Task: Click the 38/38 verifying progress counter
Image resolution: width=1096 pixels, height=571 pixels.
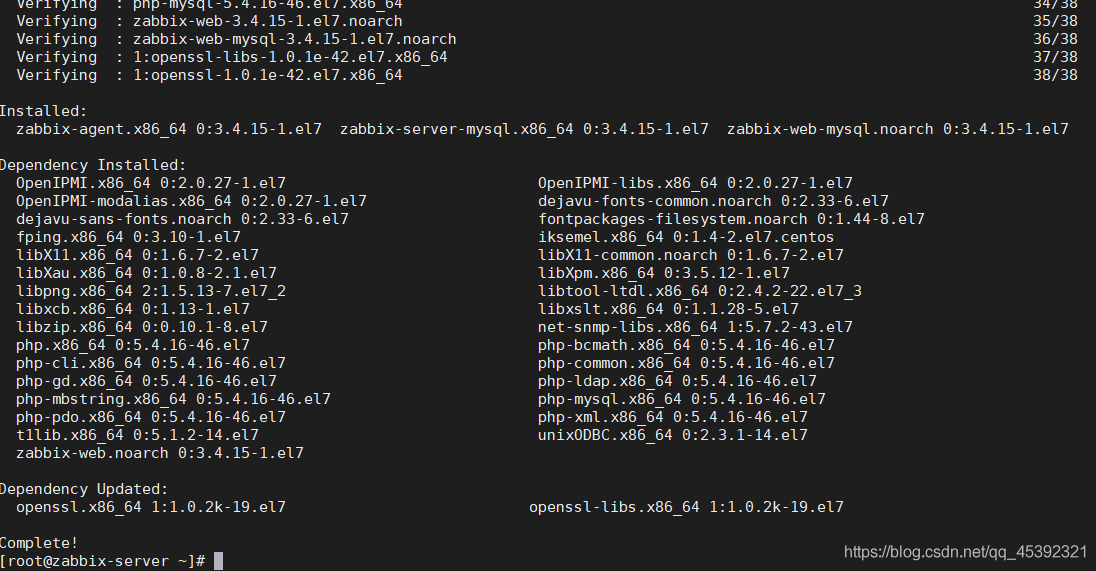Action: pos(1055,75)
